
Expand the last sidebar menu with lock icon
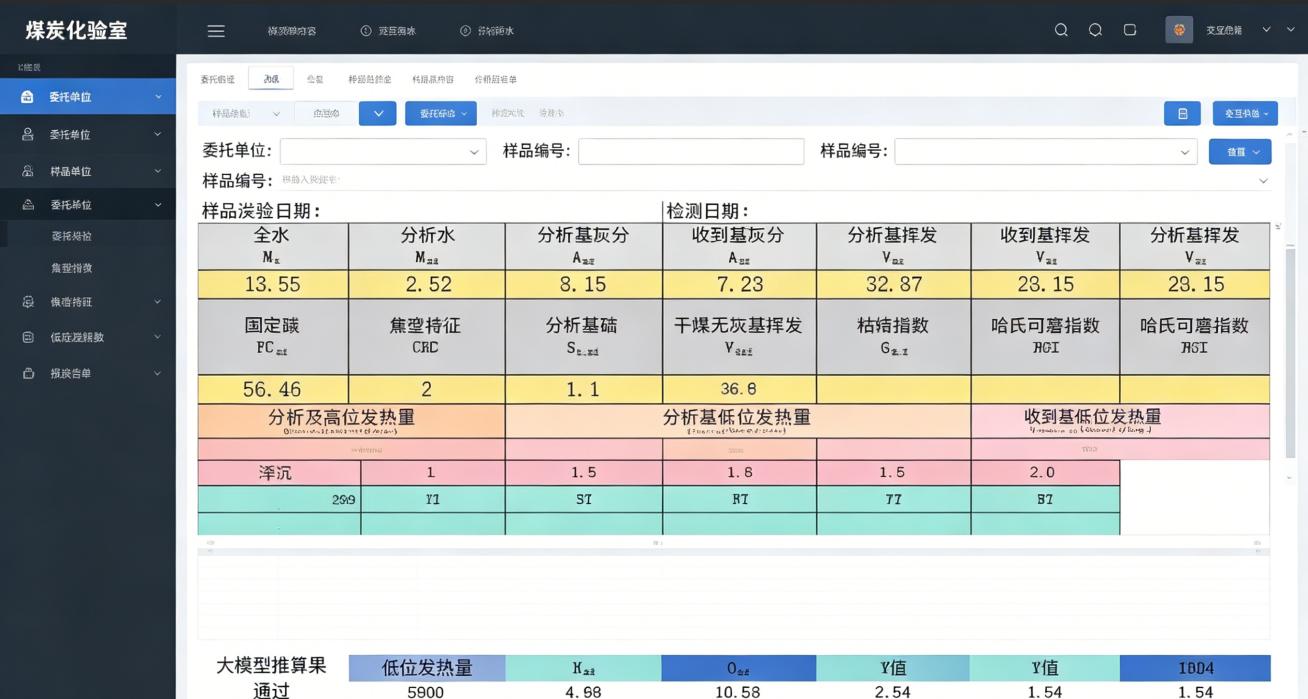(x=88, y=373)
